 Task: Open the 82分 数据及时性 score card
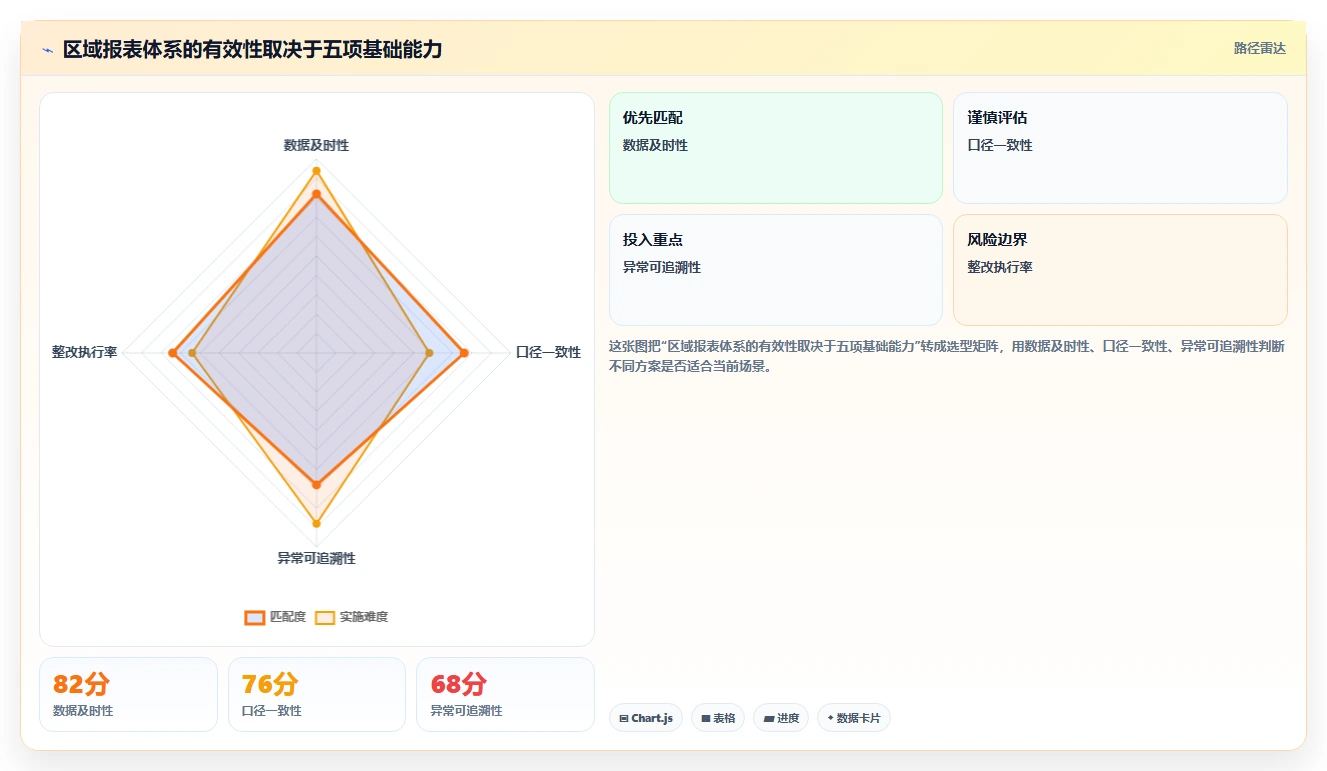click(128, 694)
